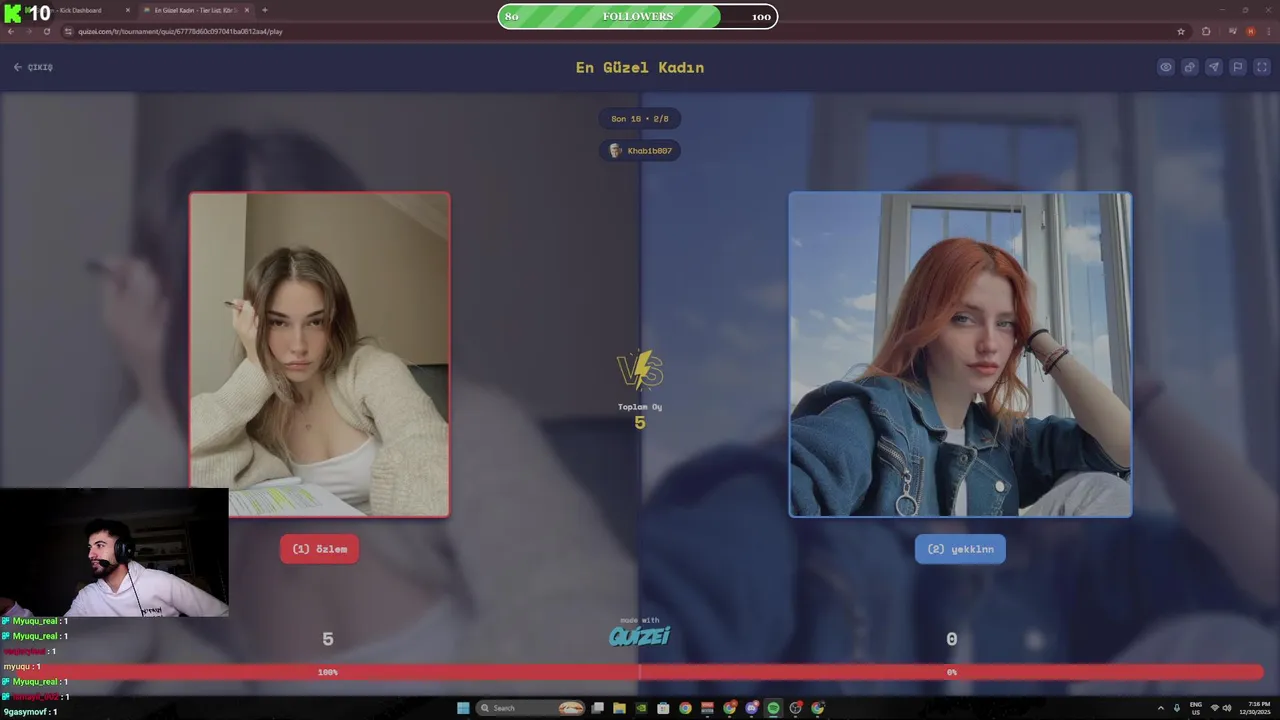This screenshot has width=1280, height=720.
Task: Close the En Güzel Kadın tab
Action: [247, 10]
